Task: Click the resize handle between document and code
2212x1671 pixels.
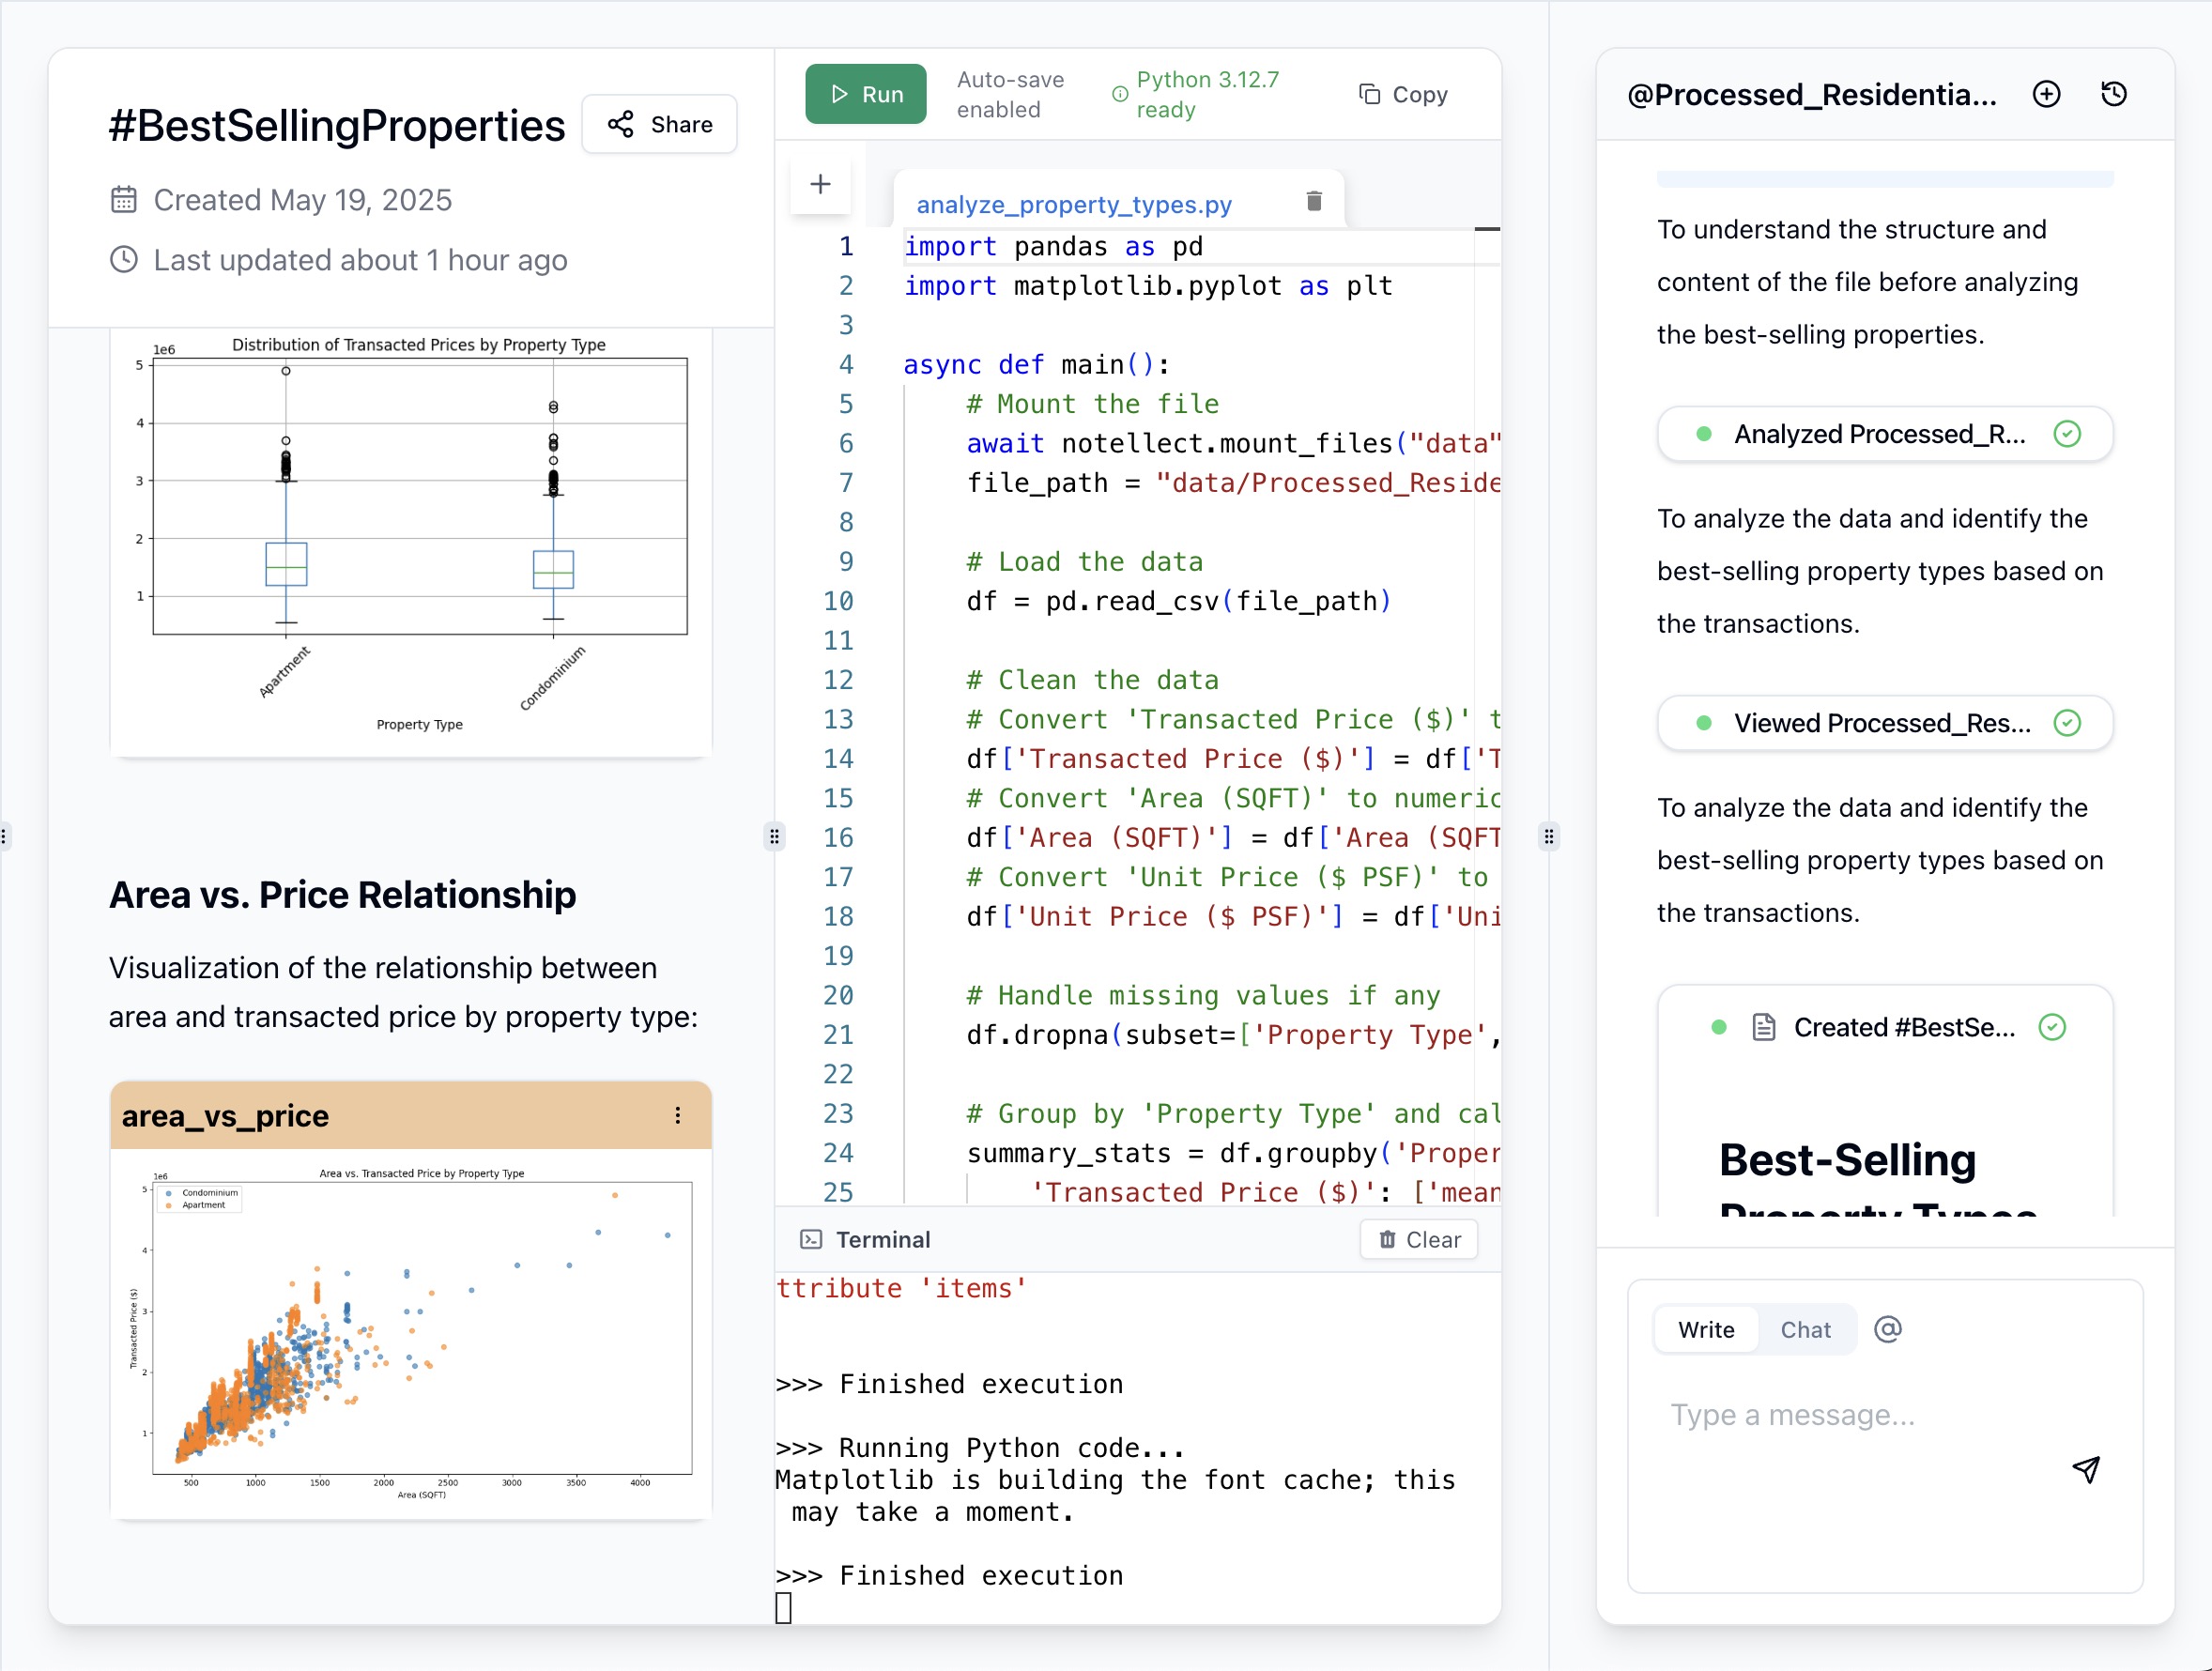Action: pyautogui.click(x=774, y=836)
